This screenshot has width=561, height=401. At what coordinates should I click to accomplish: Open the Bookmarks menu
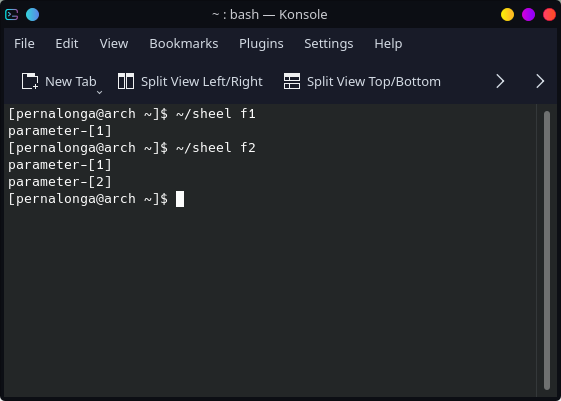click(184, 44)
